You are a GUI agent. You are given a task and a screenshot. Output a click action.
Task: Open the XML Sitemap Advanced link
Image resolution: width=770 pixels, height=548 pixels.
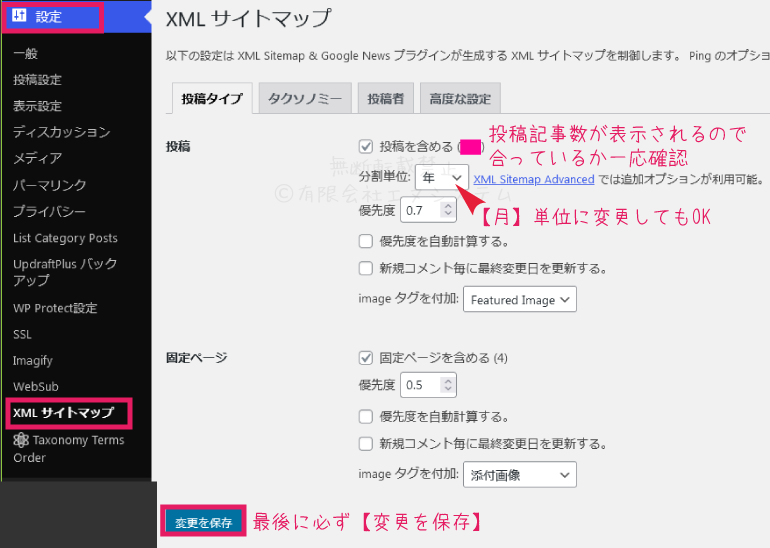pos(534,179)
